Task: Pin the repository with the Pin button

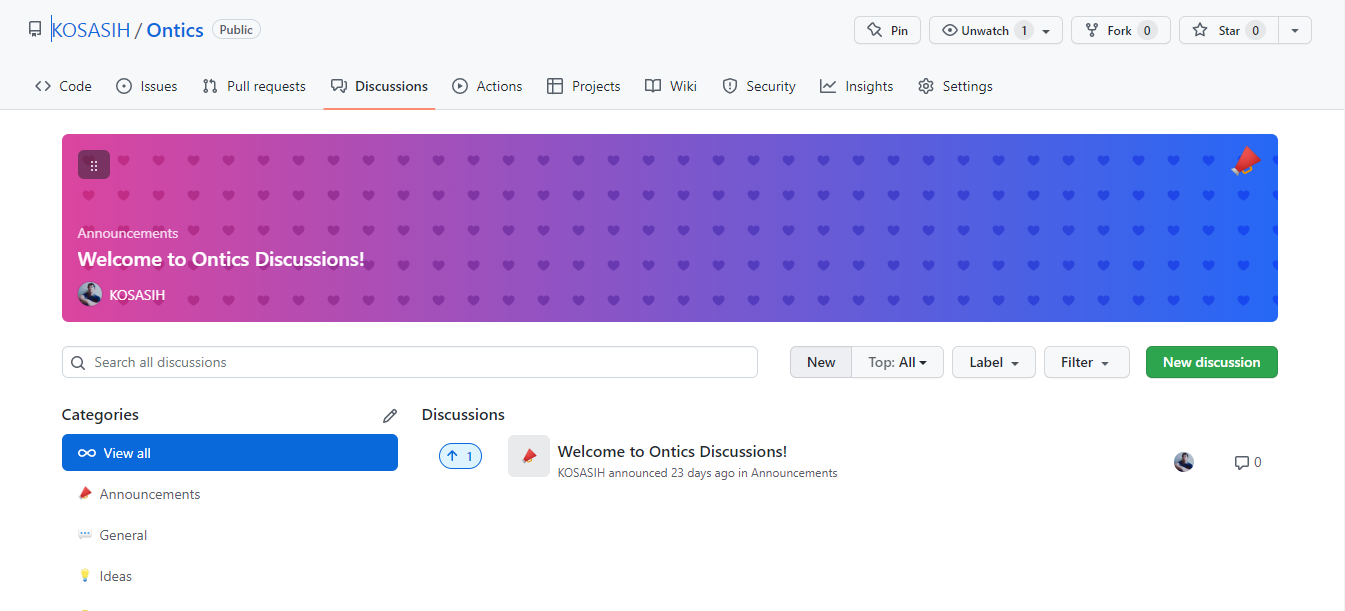Action: click(x=887, y=30)
